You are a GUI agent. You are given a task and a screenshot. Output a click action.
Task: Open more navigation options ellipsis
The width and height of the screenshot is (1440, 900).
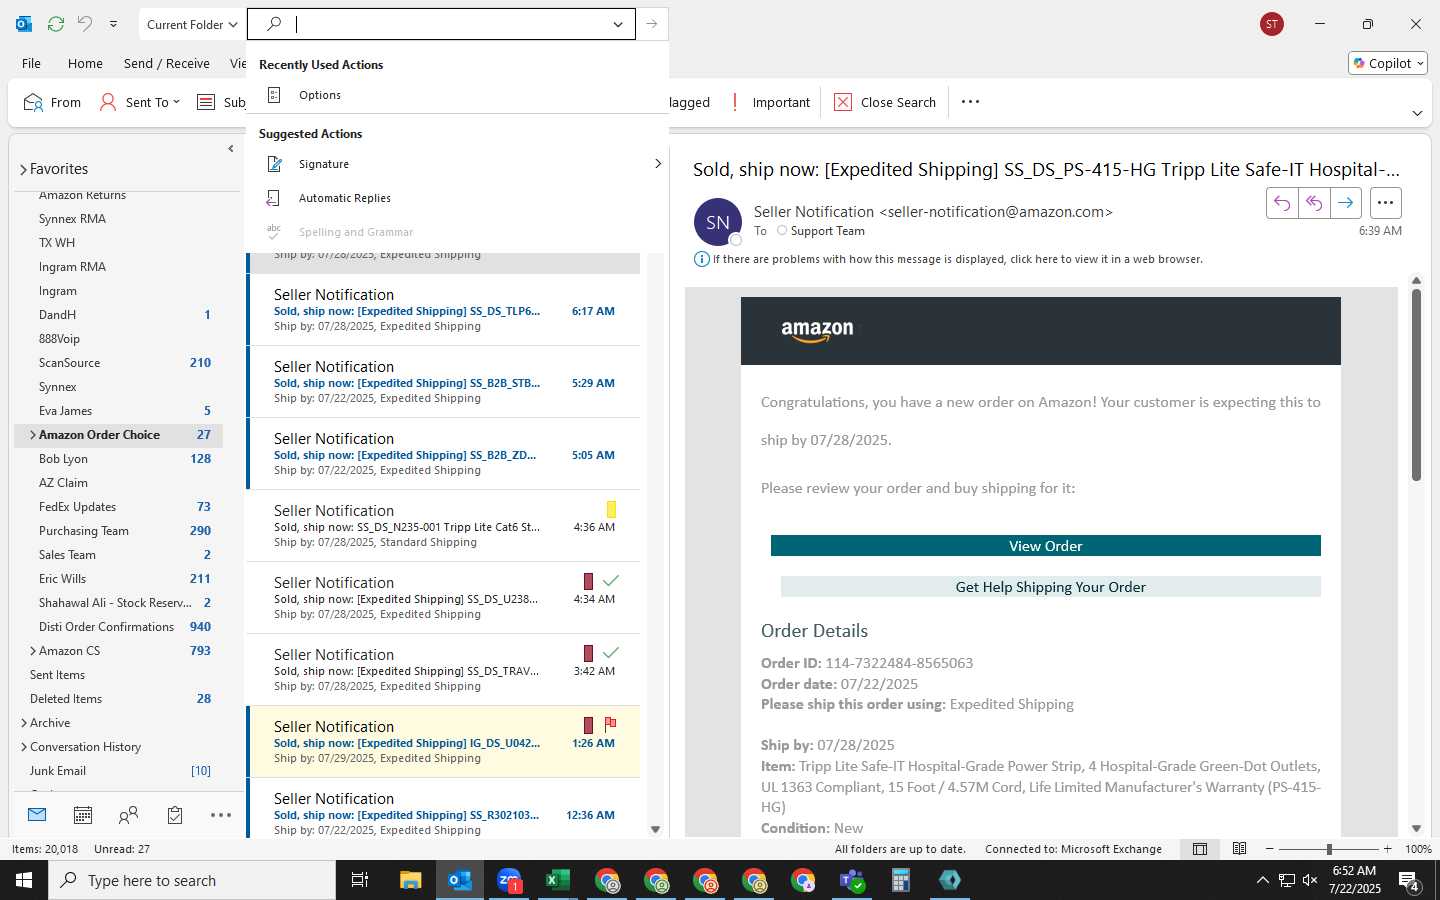tap(221, 815)
